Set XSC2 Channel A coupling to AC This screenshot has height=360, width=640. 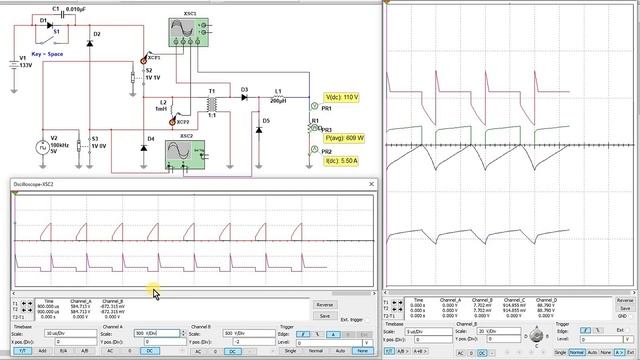click(x=110, y=351)
